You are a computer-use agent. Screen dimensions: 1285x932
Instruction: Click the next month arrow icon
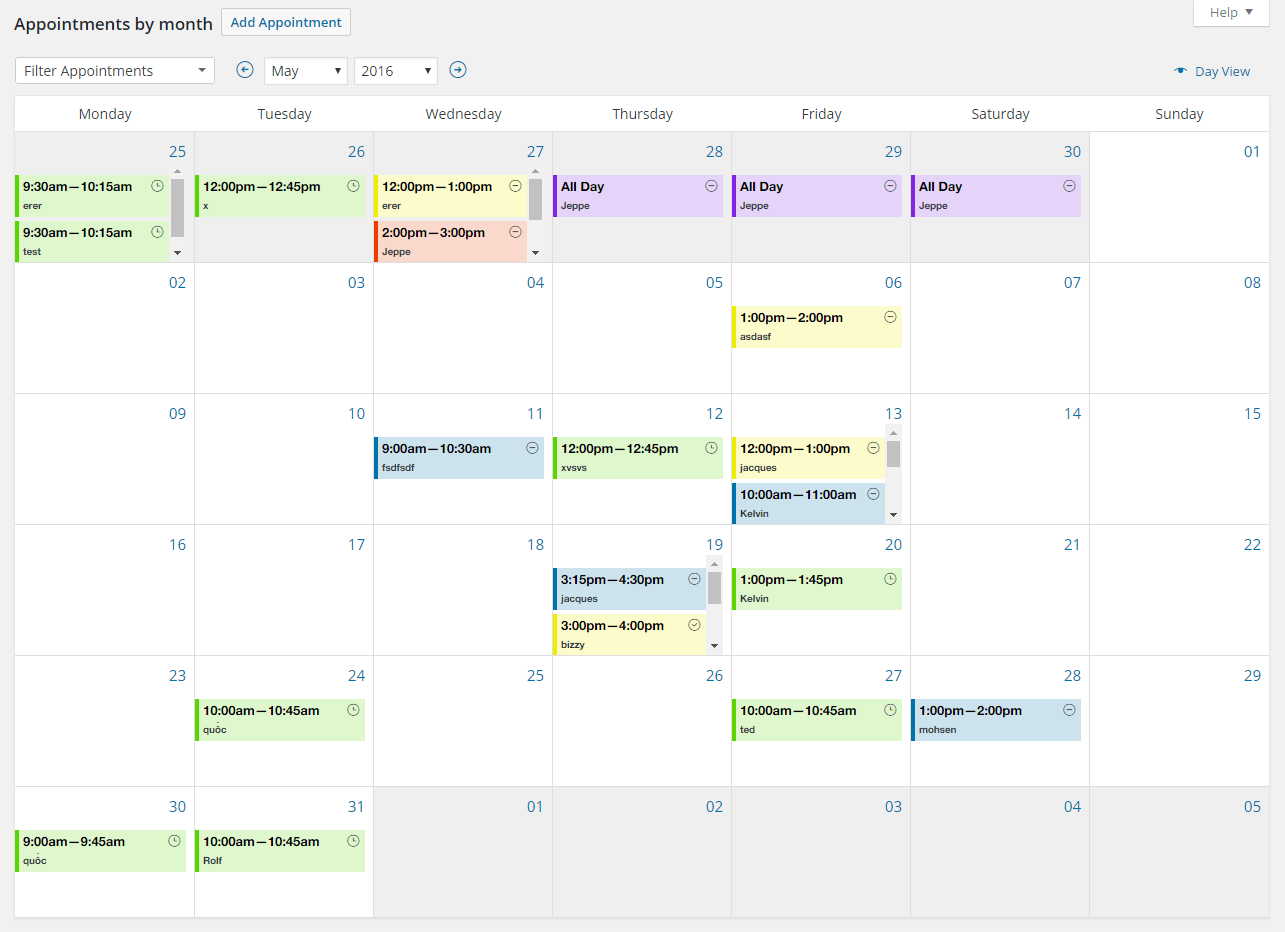[457, 70]
